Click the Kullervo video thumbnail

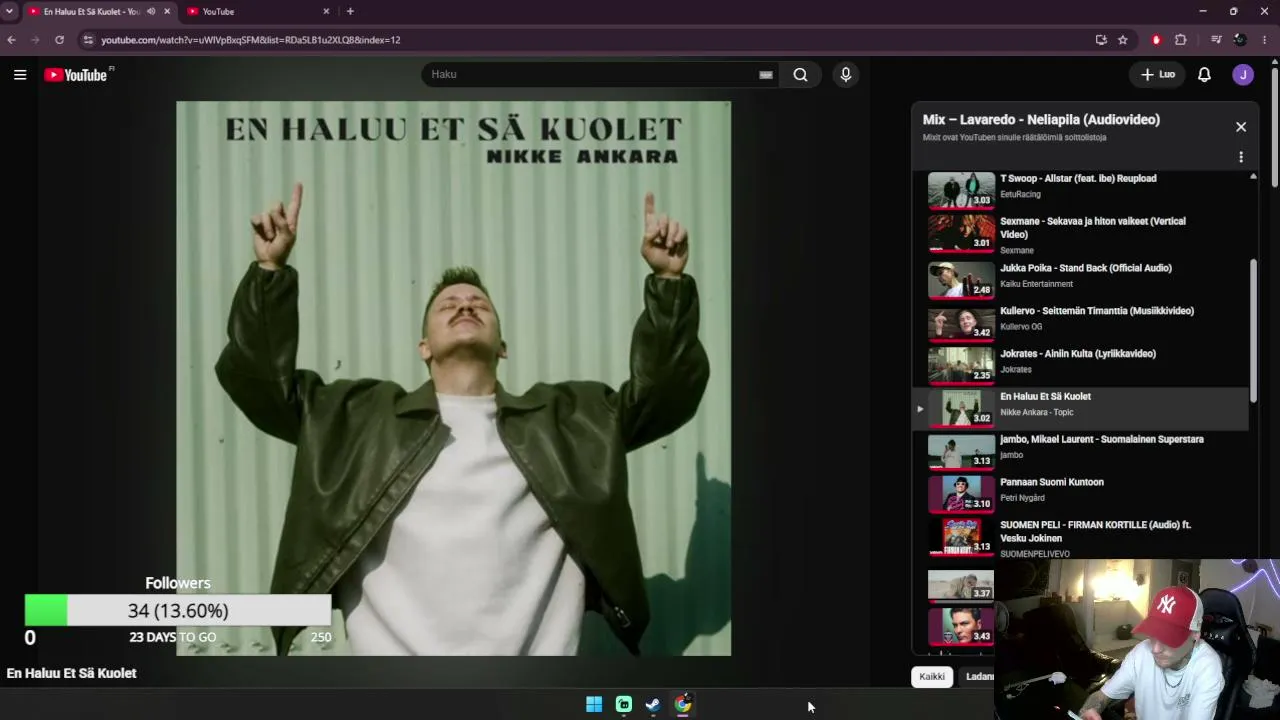961,323
